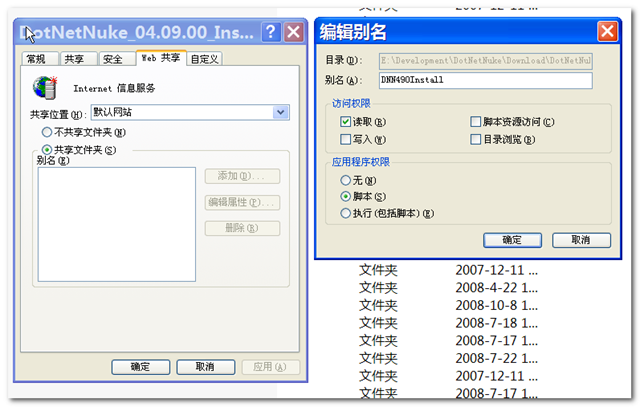The height and width of the screenshot is (407, 640).
Task: Click the date 2008-7-18 in file list
Action: [496, 323]
